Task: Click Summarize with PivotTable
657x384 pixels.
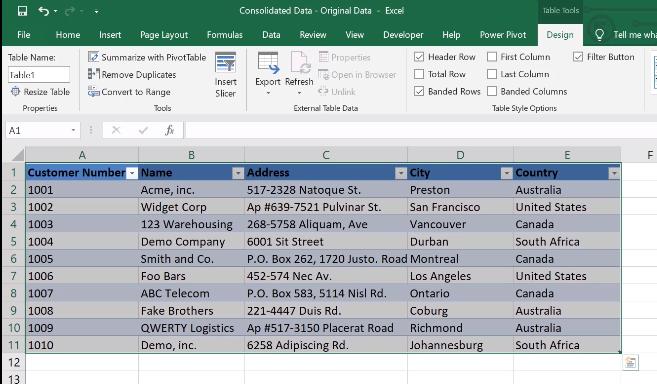Action: click(x=147, y=57)
